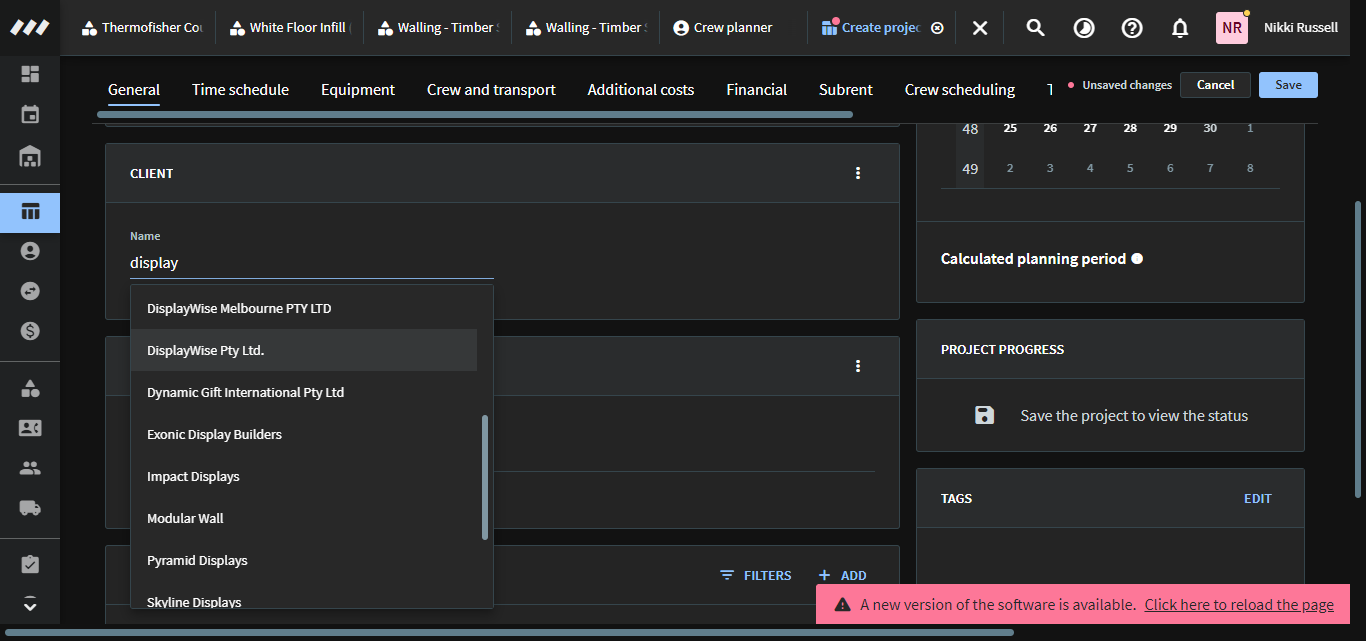The width and height of the screenshot is (1366, 641).
Task: Open the time tracking clock icon
Action: tap(1084, 28)
